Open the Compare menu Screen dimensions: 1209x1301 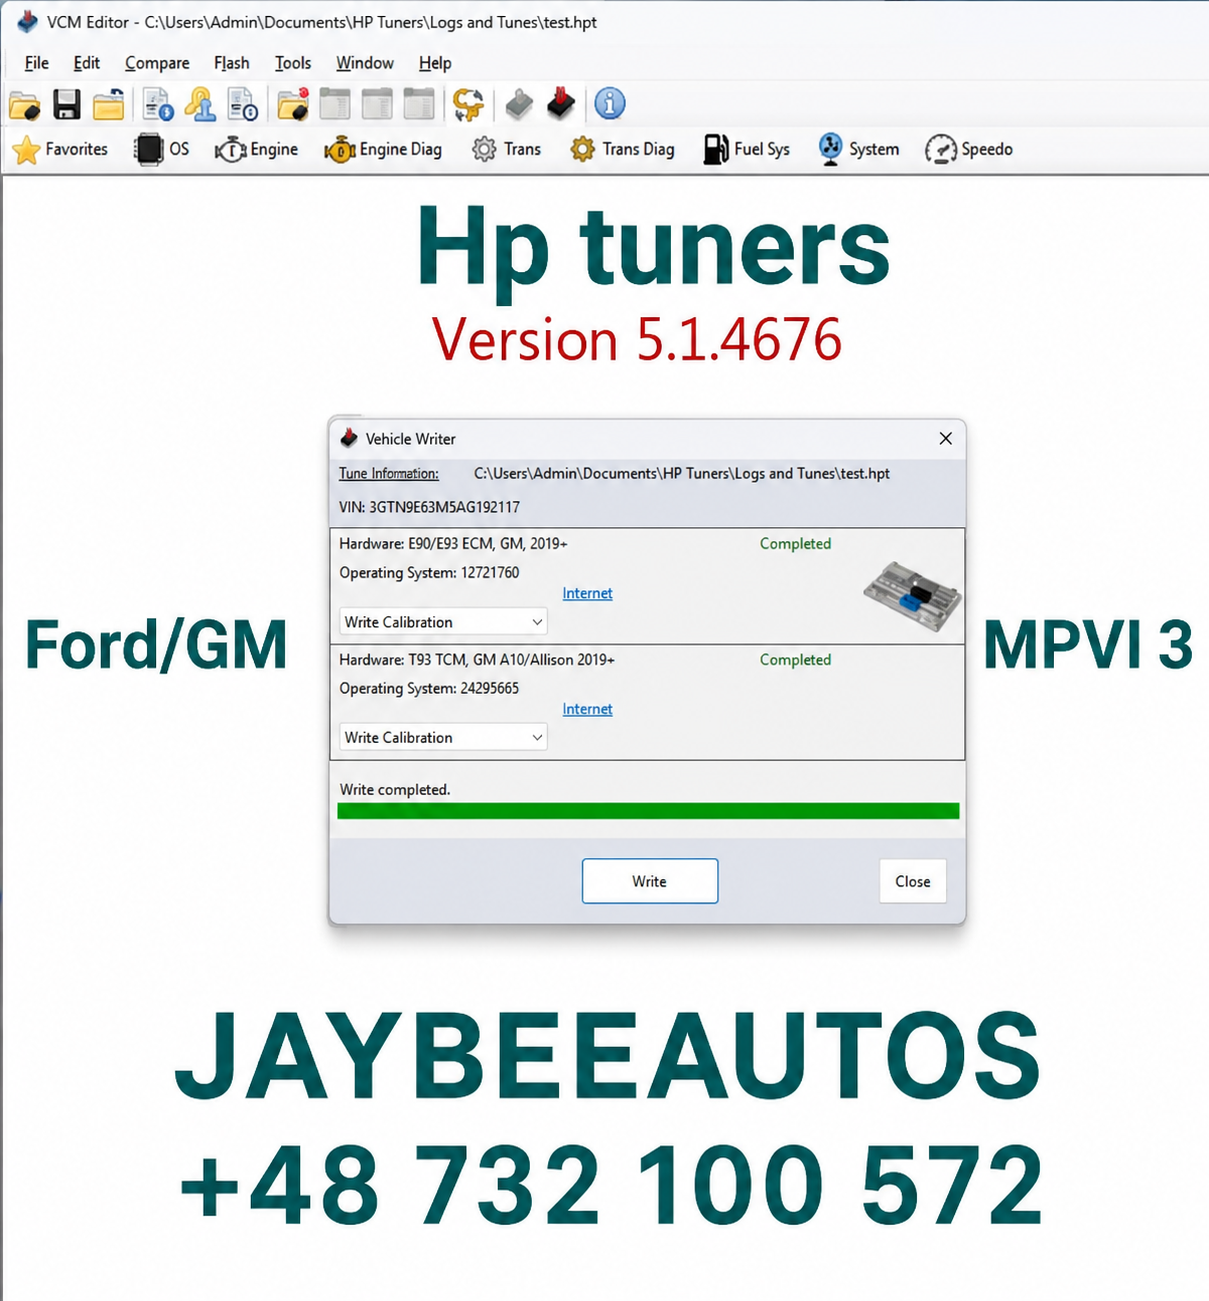(157, 63)
